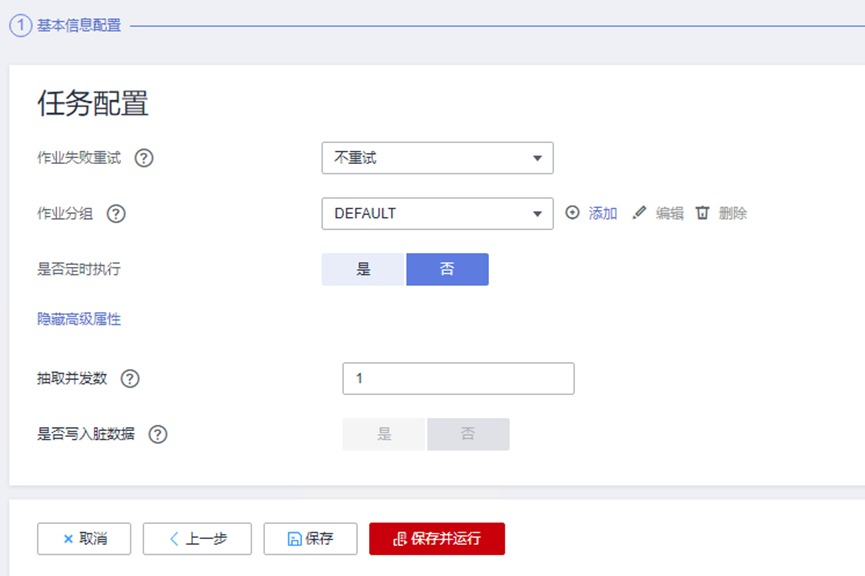
Task: Go back with the 上一步 button
Action: click(197, 538)
